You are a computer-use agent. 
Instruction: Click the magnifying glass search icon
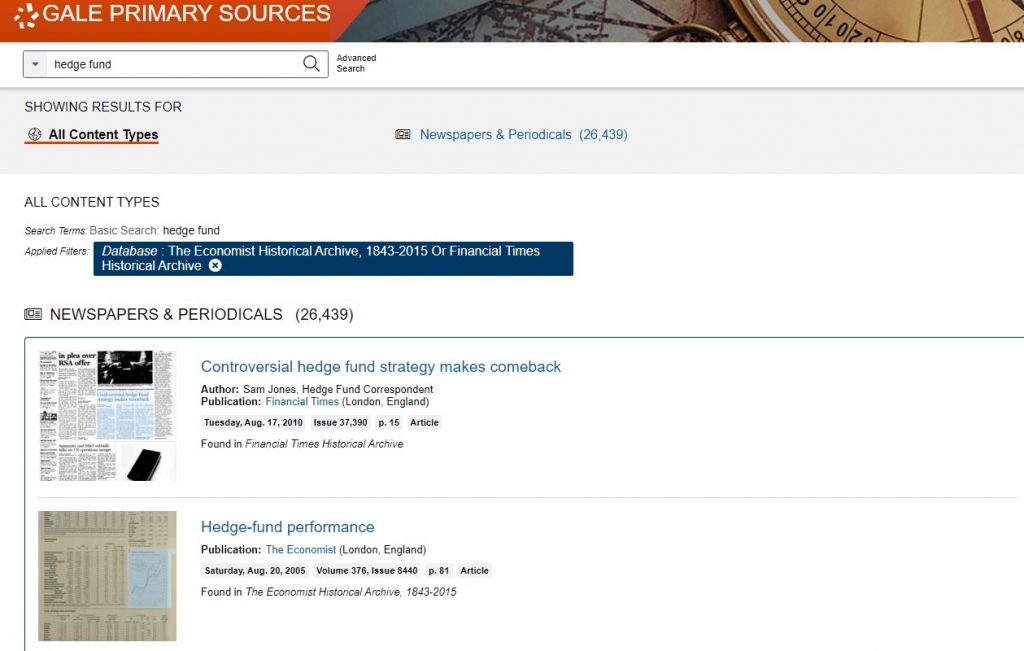click(312, 64)
